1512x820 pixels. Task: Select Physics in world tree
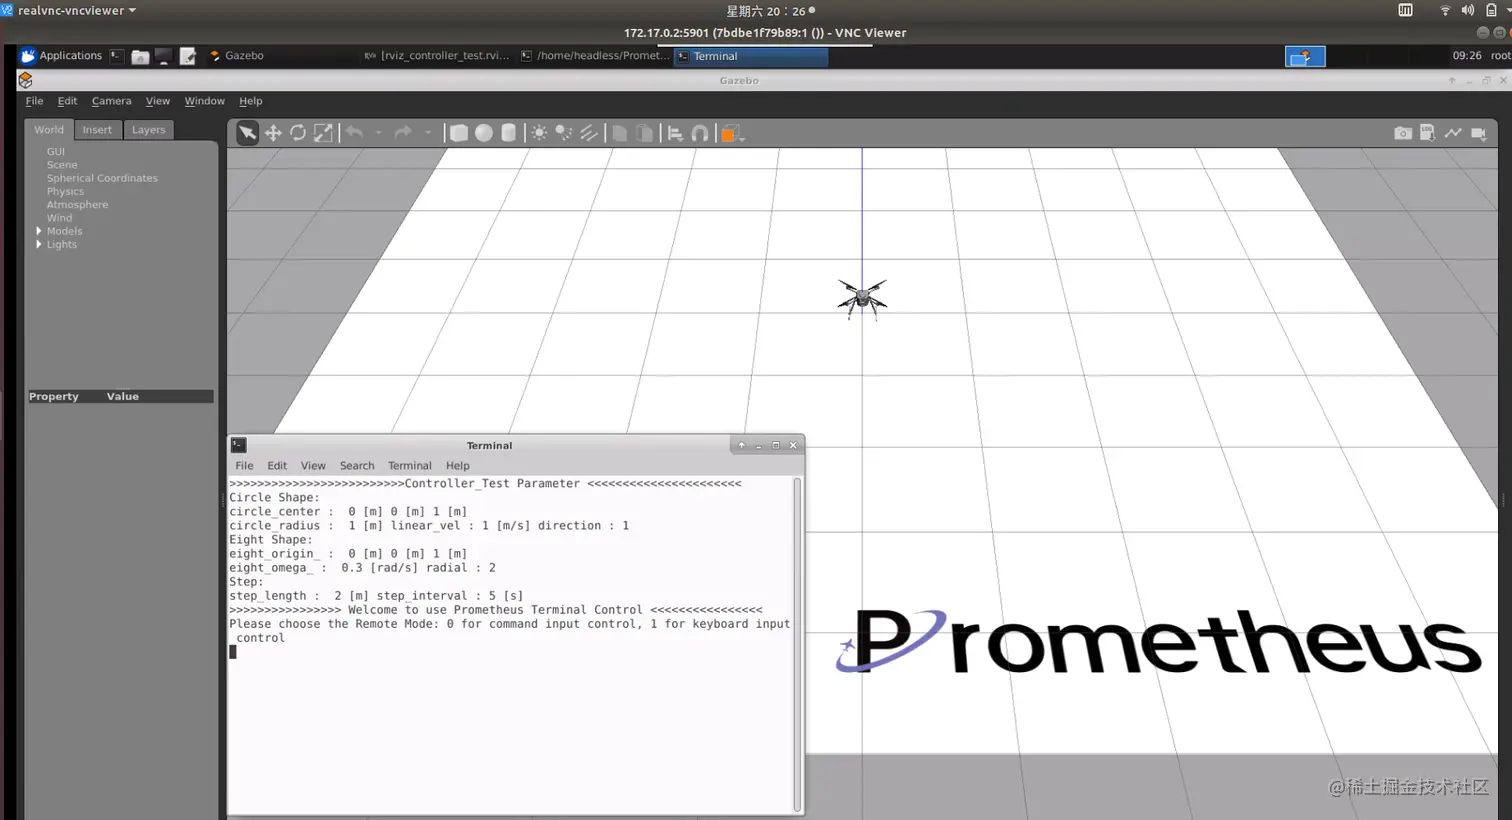[65, 191]
